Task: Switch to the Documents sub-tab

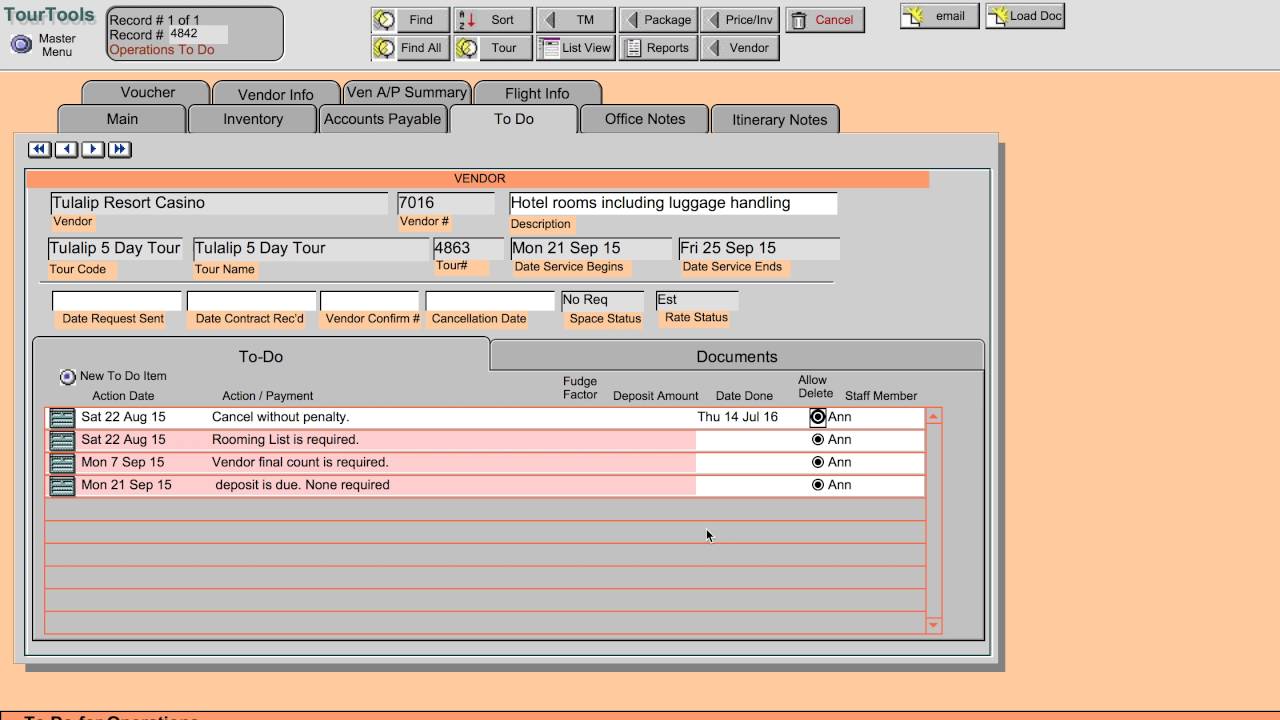Action: [x=737, y=356]
